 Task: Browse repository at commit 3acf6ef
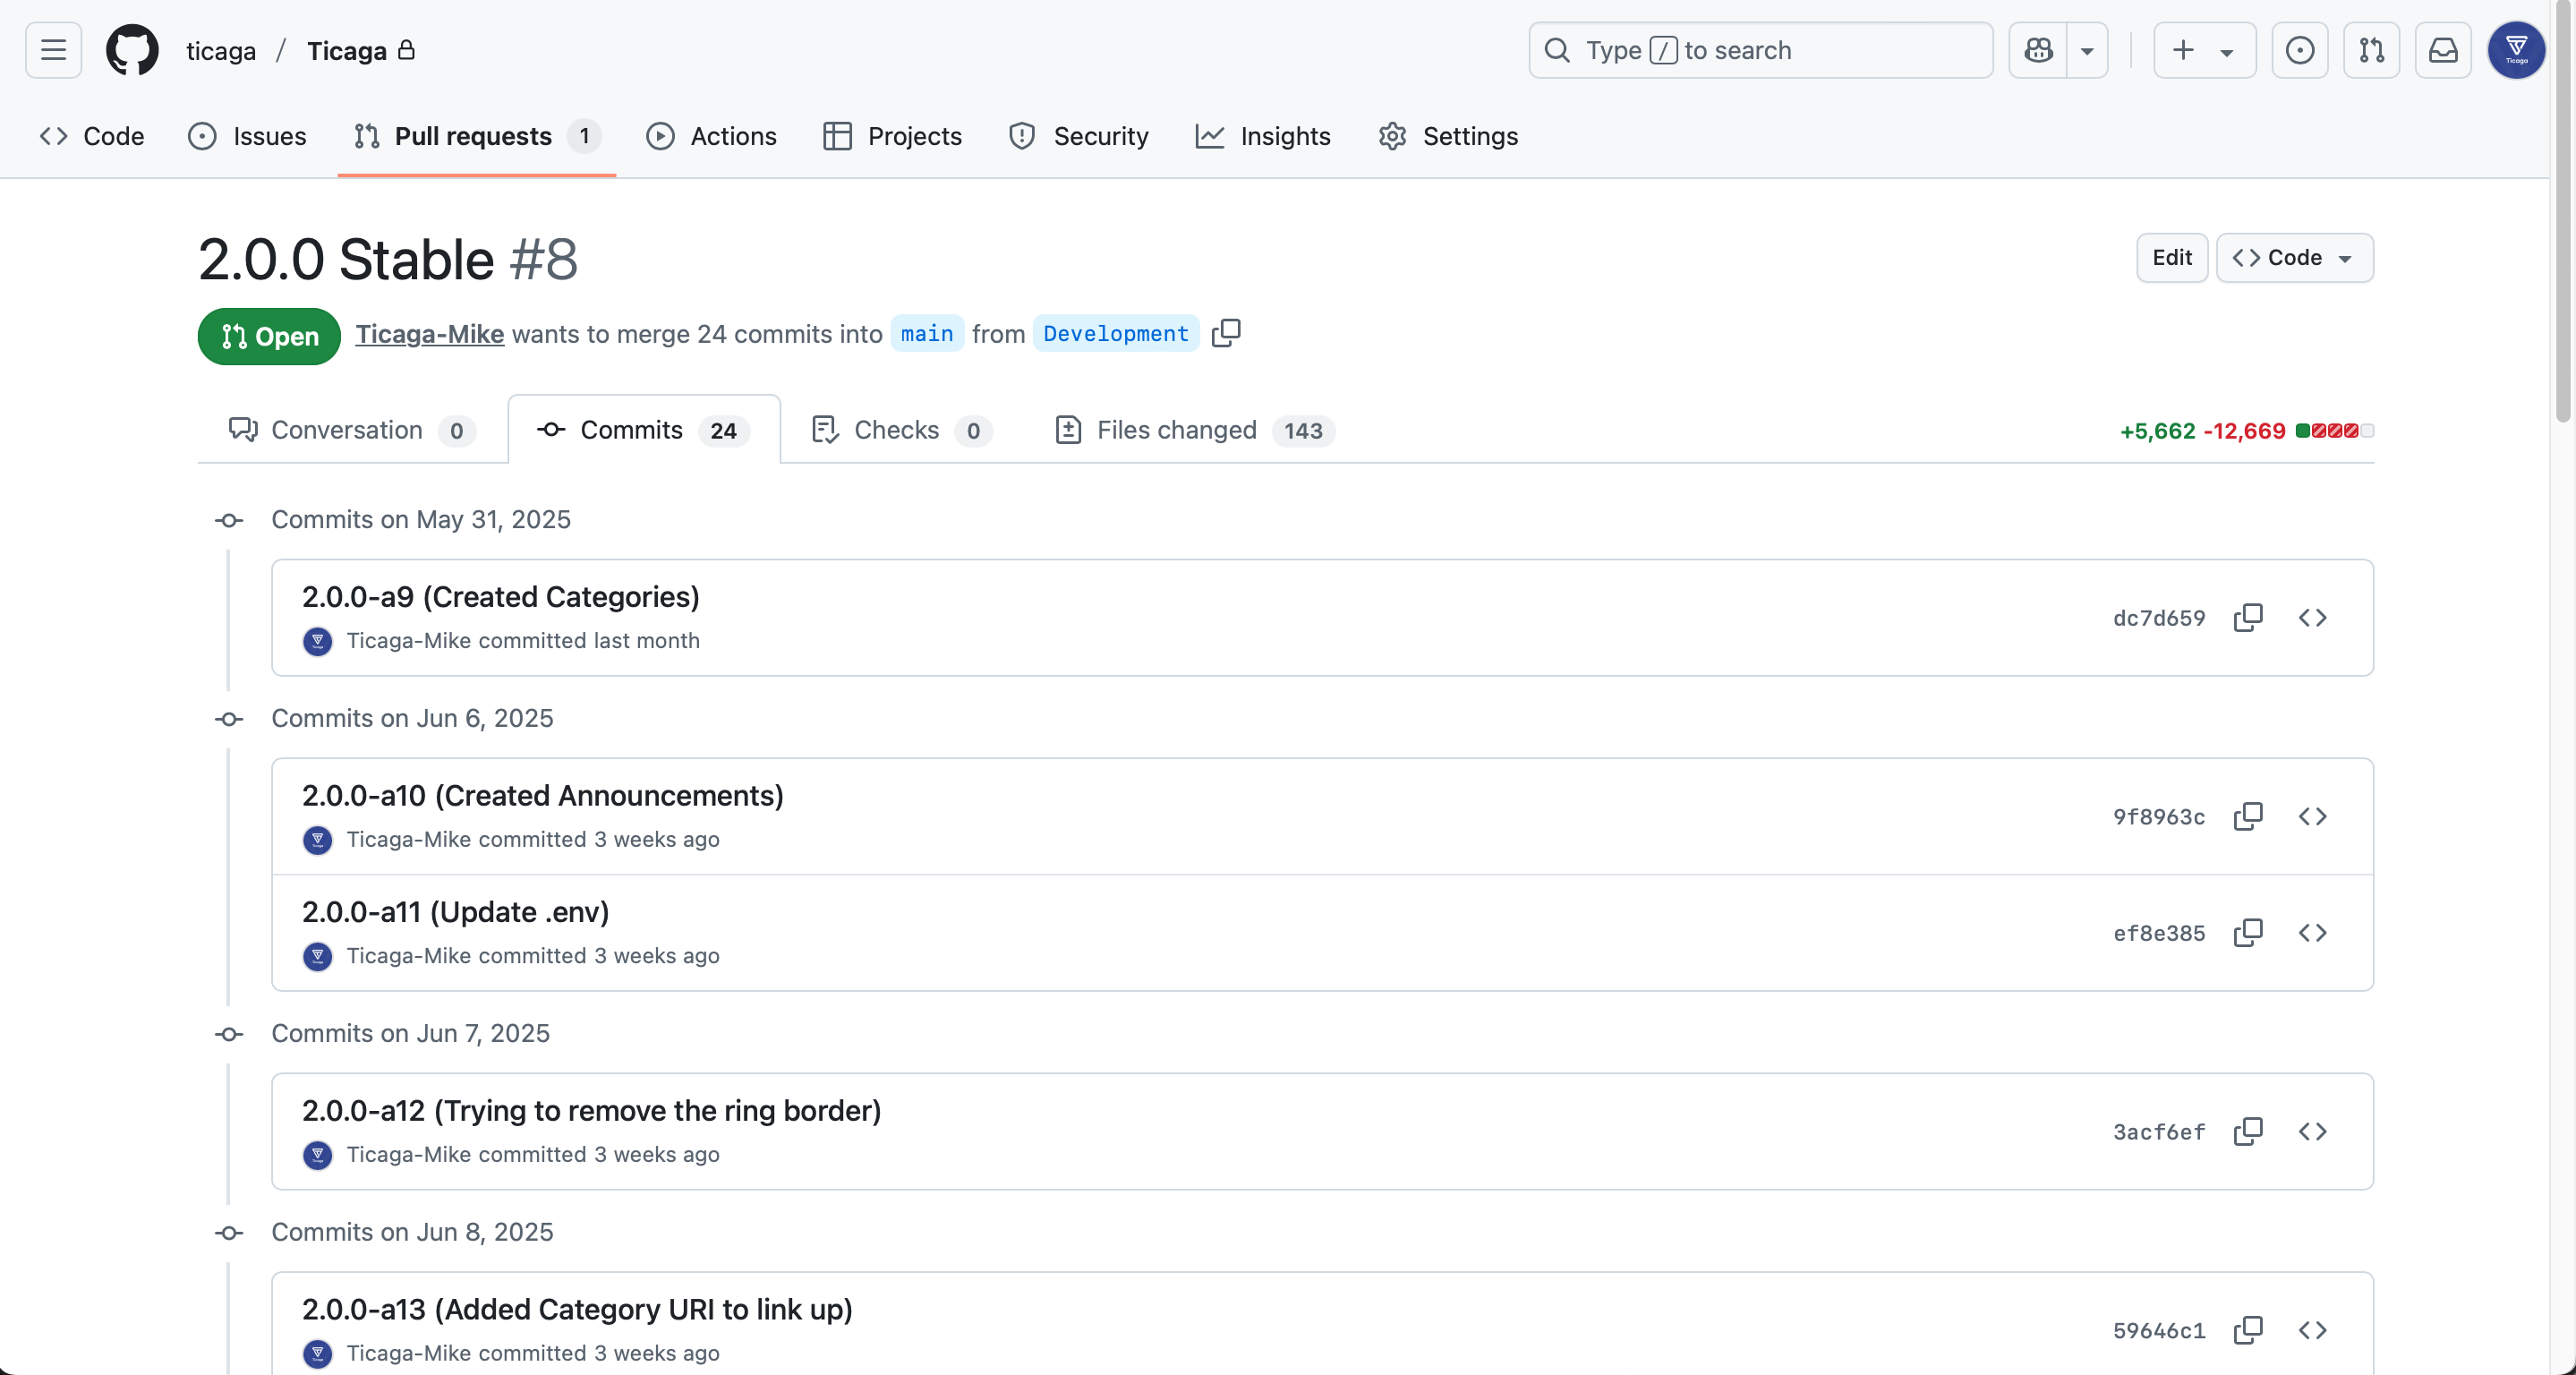coord(2312,1132)
